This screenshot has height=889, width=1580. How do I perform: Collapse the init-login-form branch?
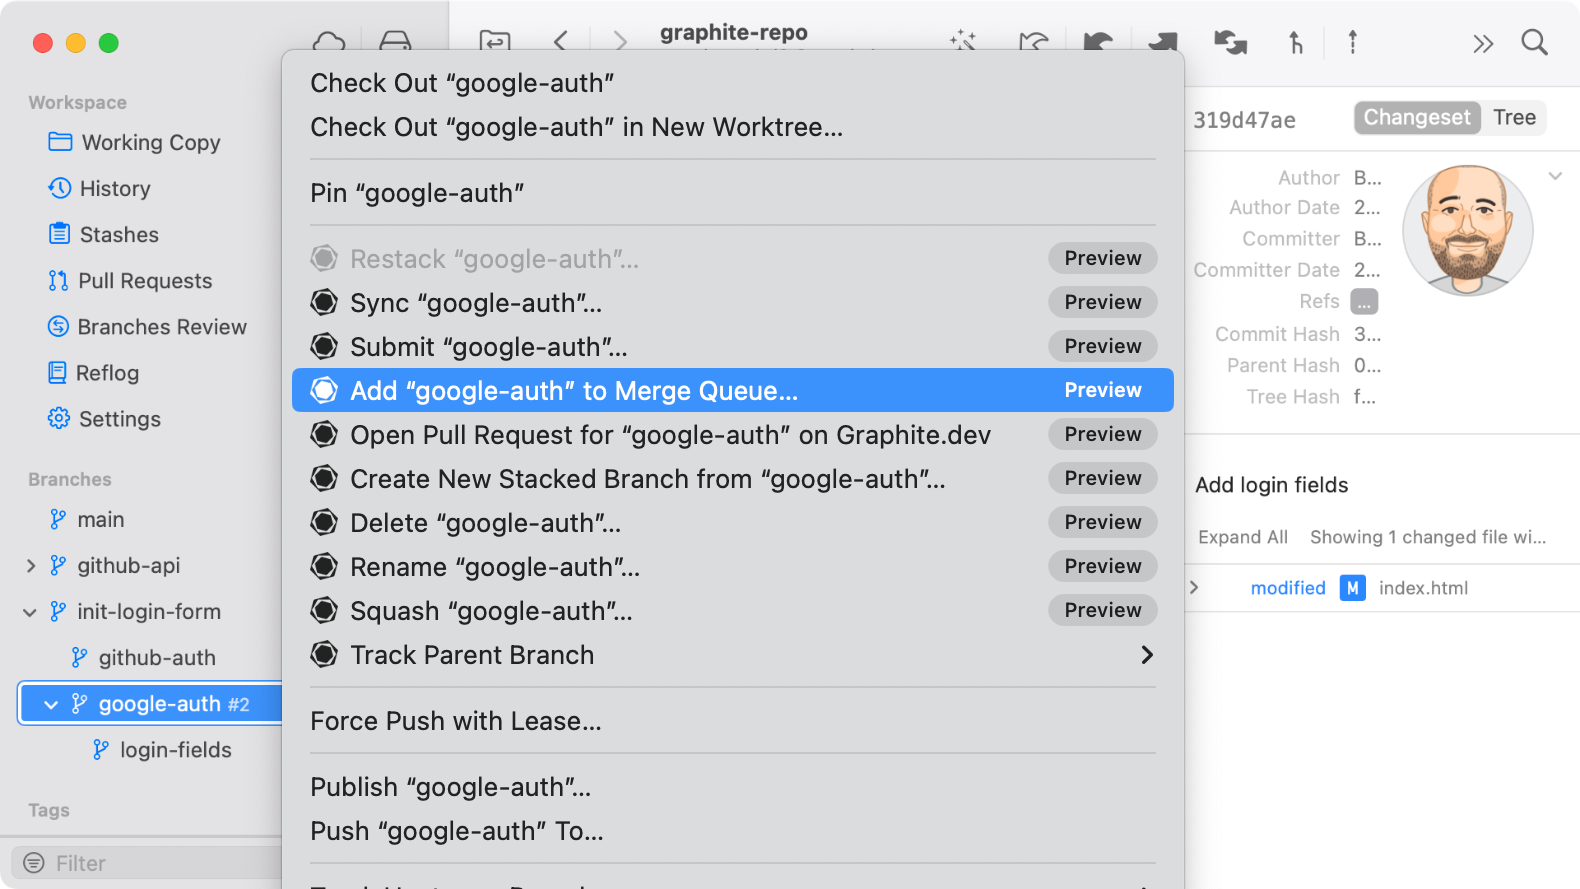pos(30,612)
